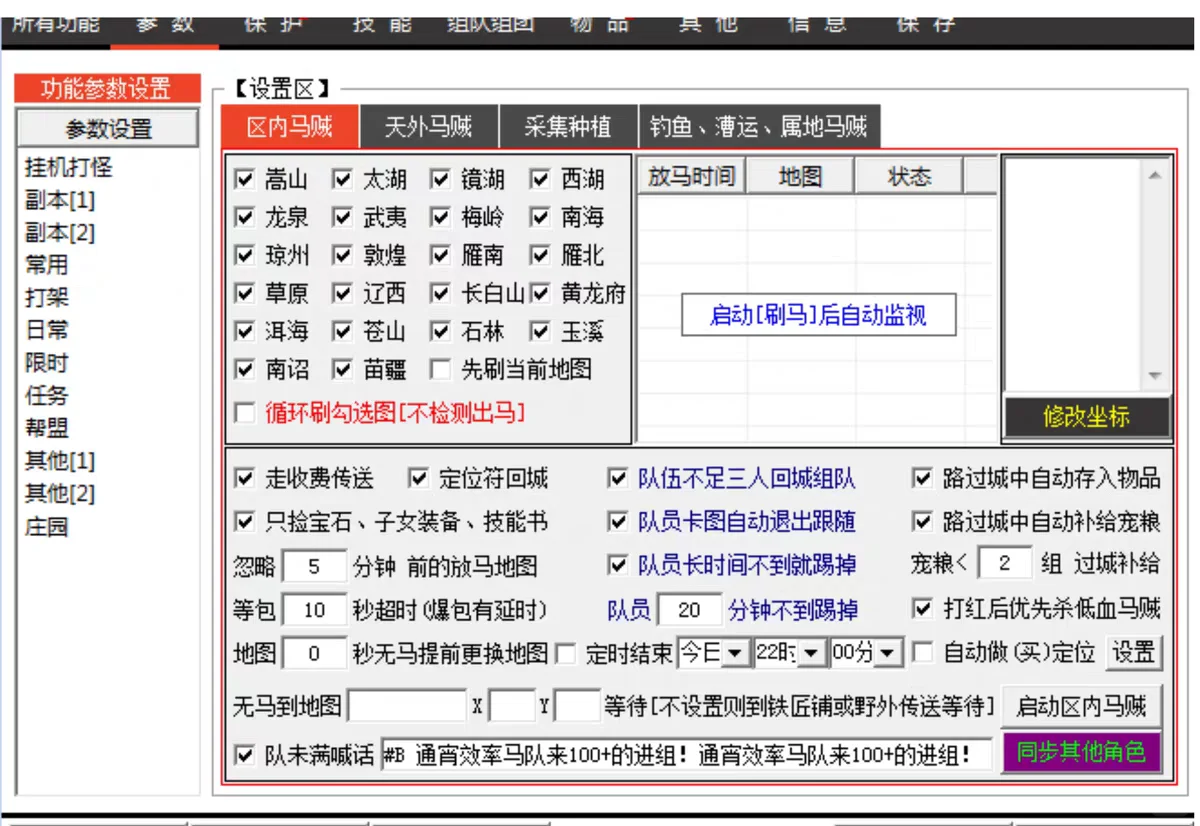The image size is (1200, 826).
Task: Enable the 先刷当前地图 checkbox
Action: 438,368
